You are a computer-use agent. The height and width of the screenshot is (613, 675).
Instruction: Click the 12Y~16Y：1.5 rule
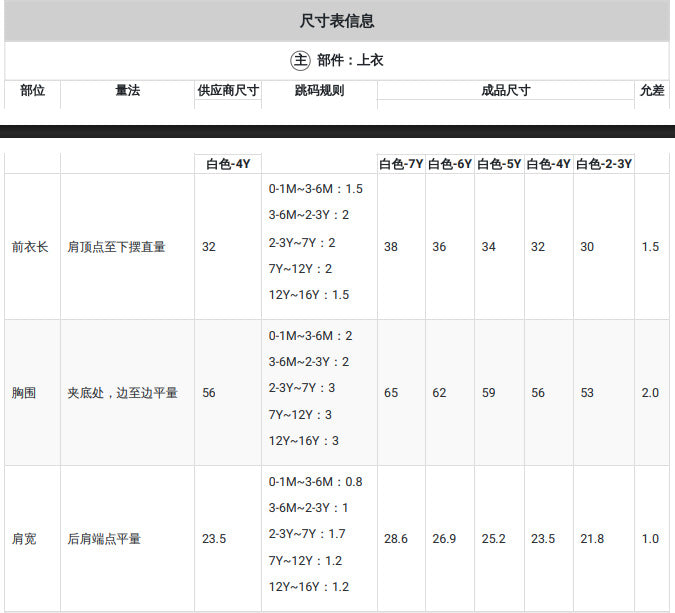click(309, 295)
